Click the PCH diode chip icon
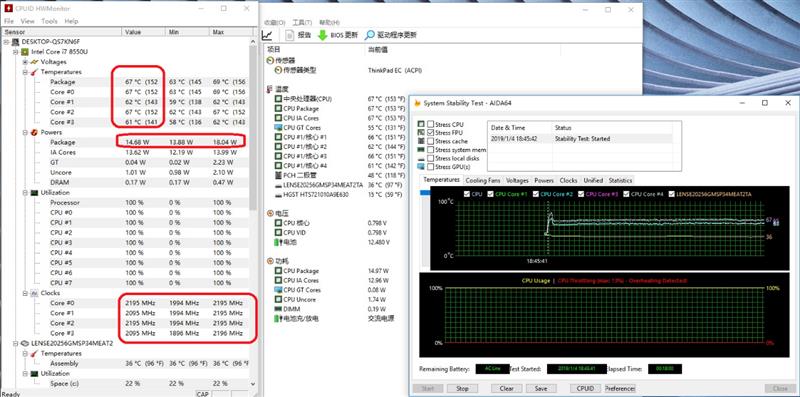The image size is (800, 397). click(278, 175)
